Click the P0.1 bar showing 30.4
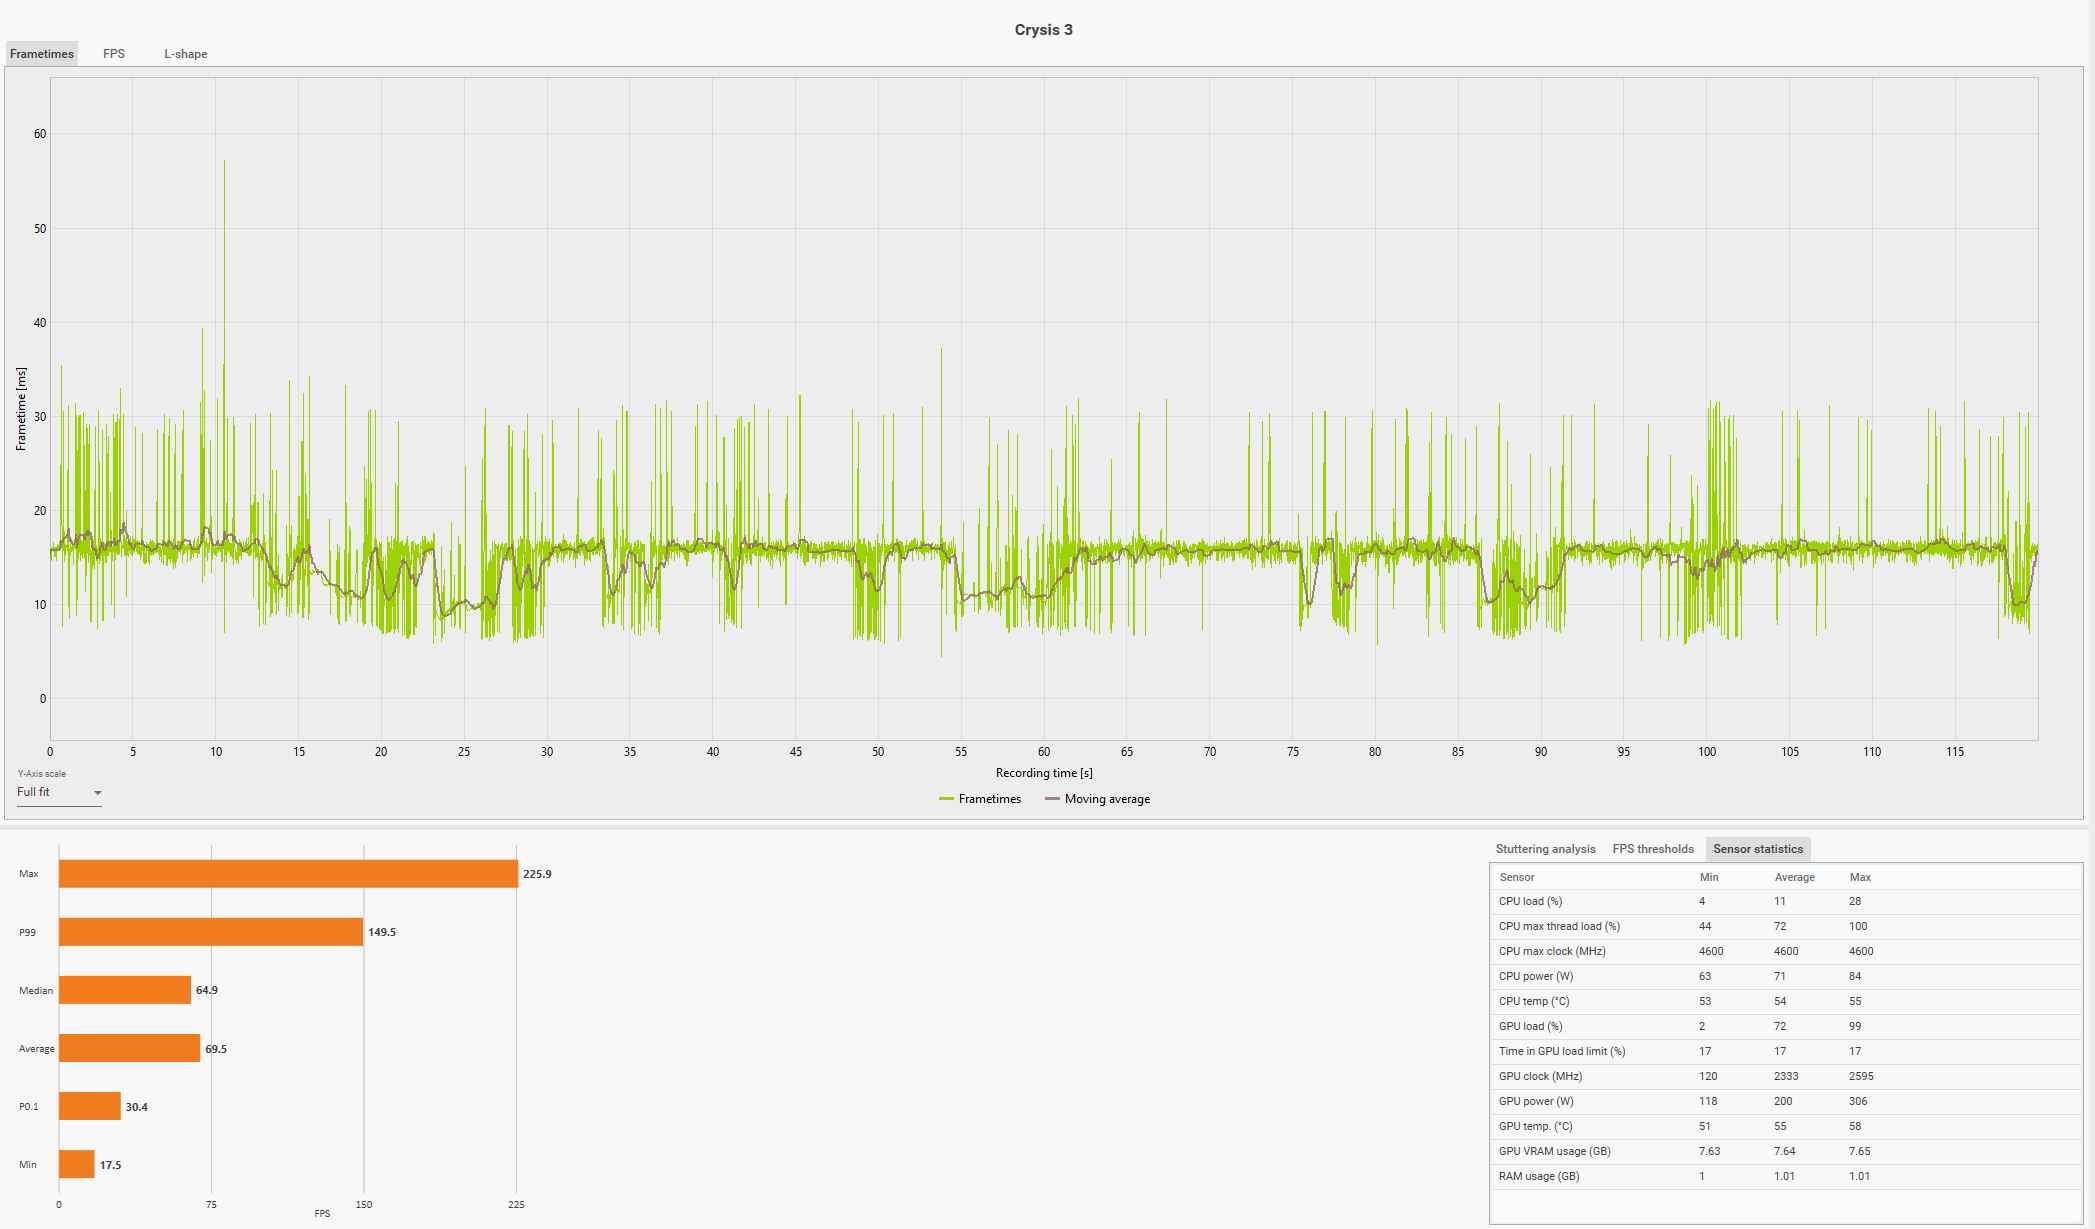The width and height of the screenshot is (2095, 1229). pos(90,1106)
